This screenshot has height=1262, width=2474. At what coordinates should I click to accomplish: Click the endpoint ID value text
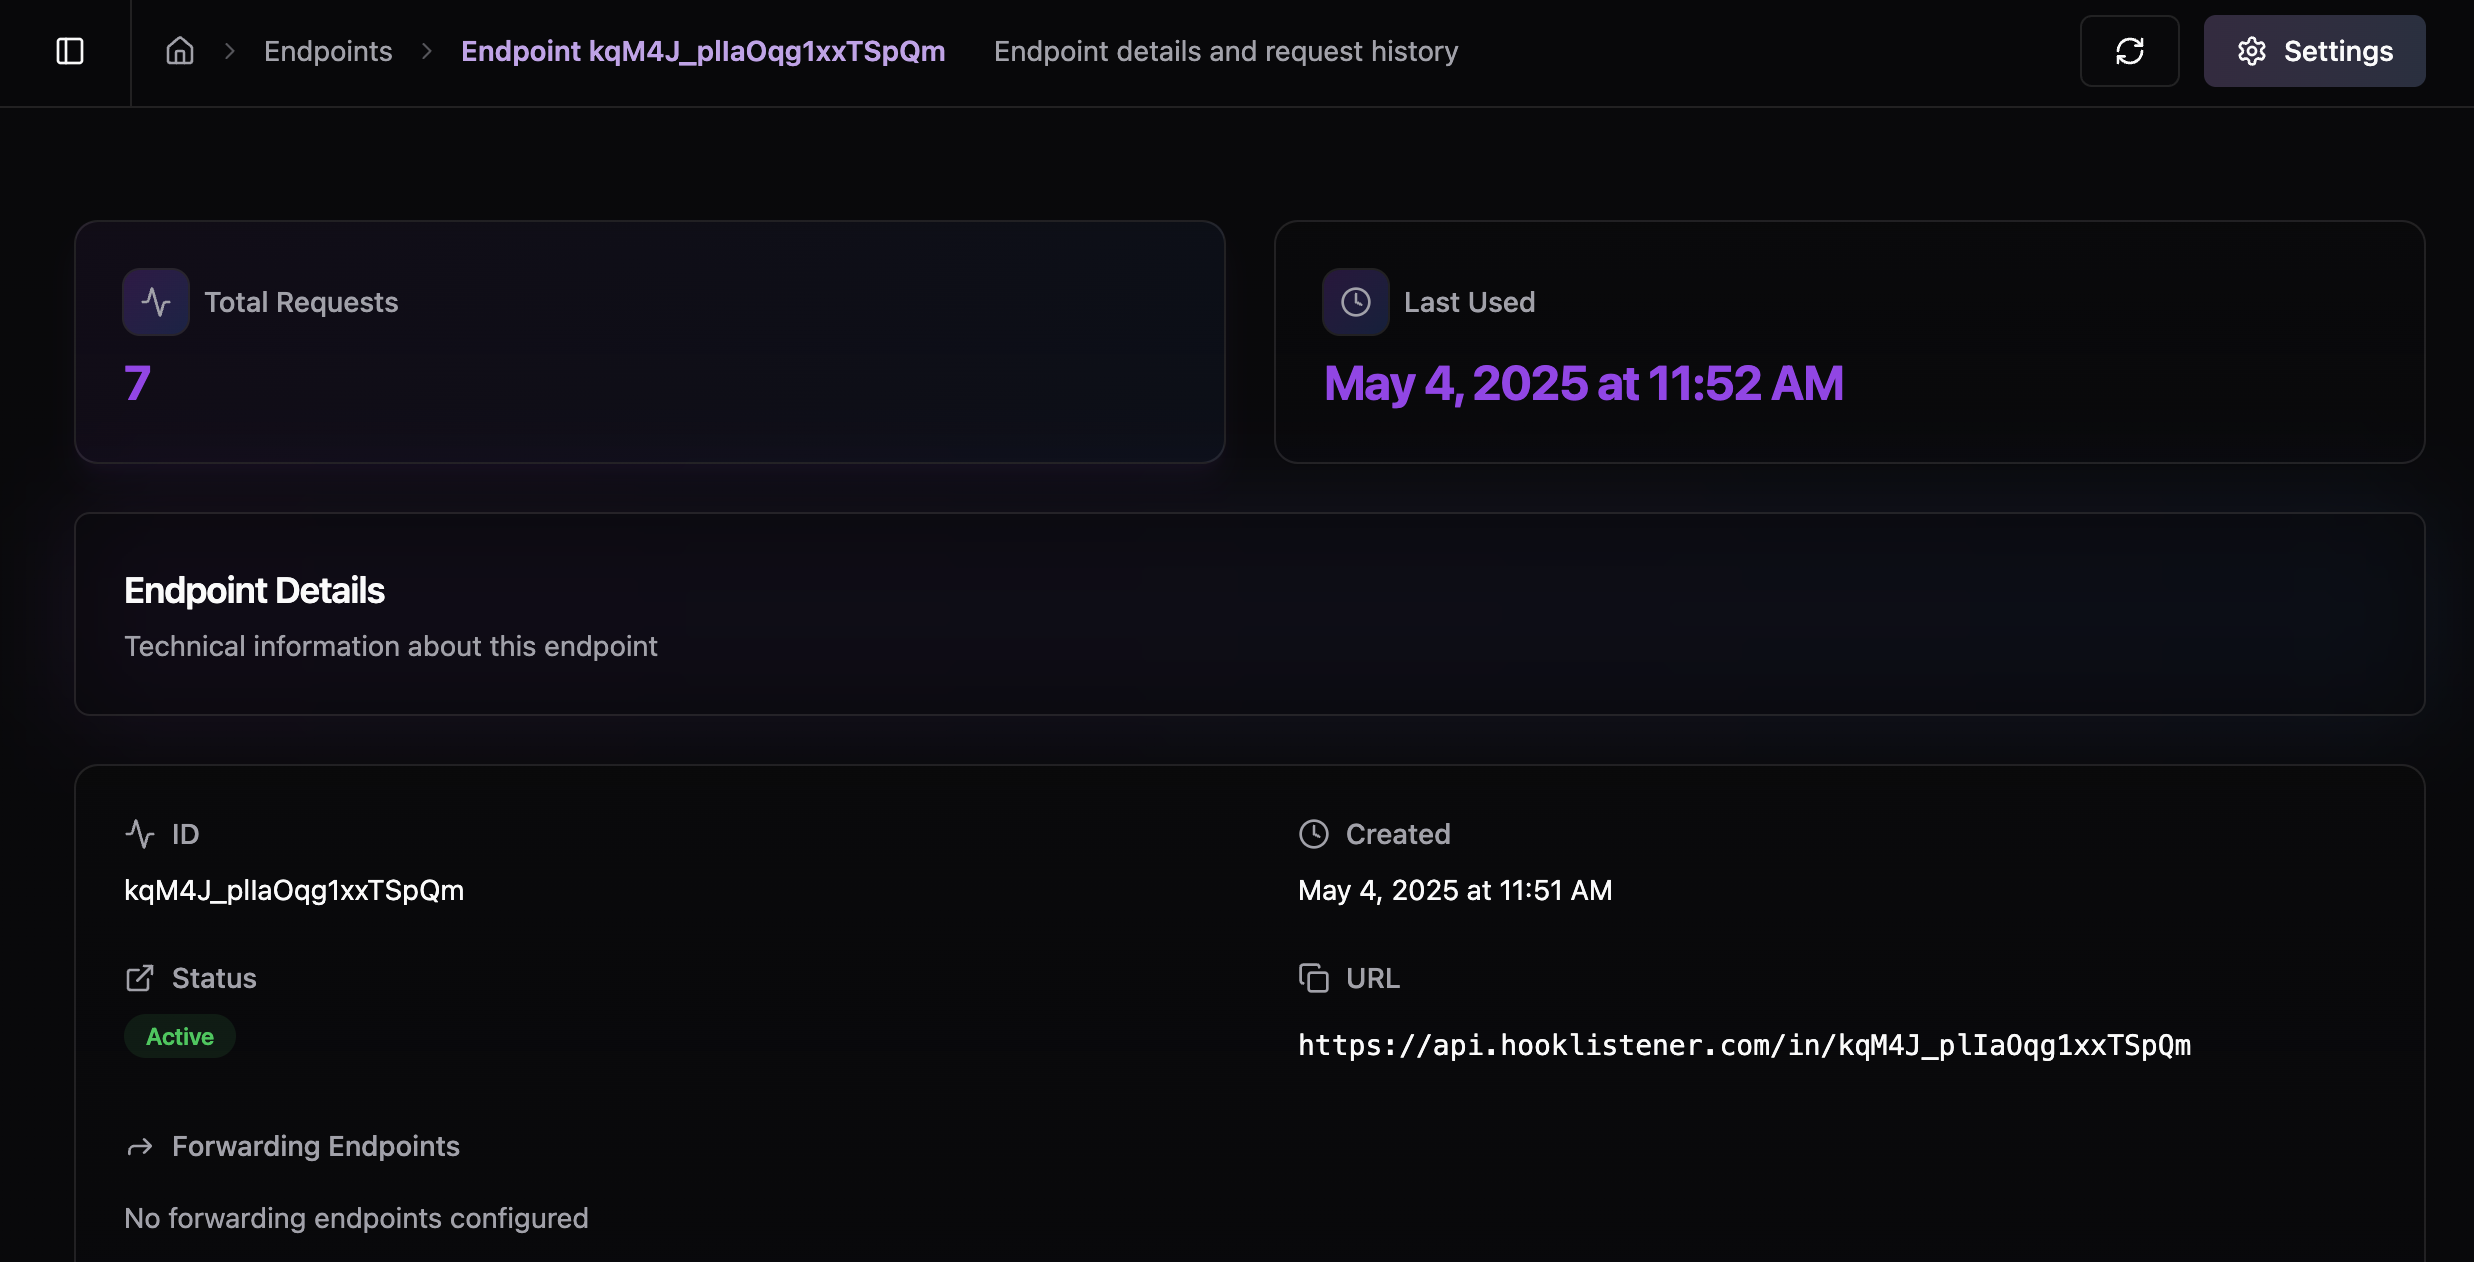point(294,890)
